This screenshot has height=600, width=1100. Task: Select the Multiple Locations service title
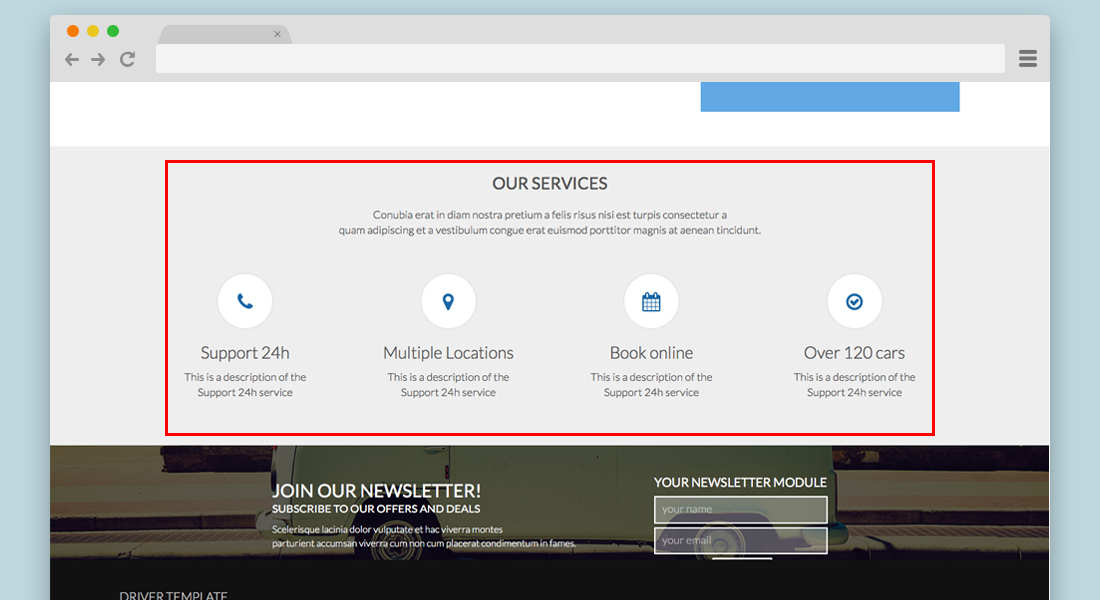coord(448,353)
